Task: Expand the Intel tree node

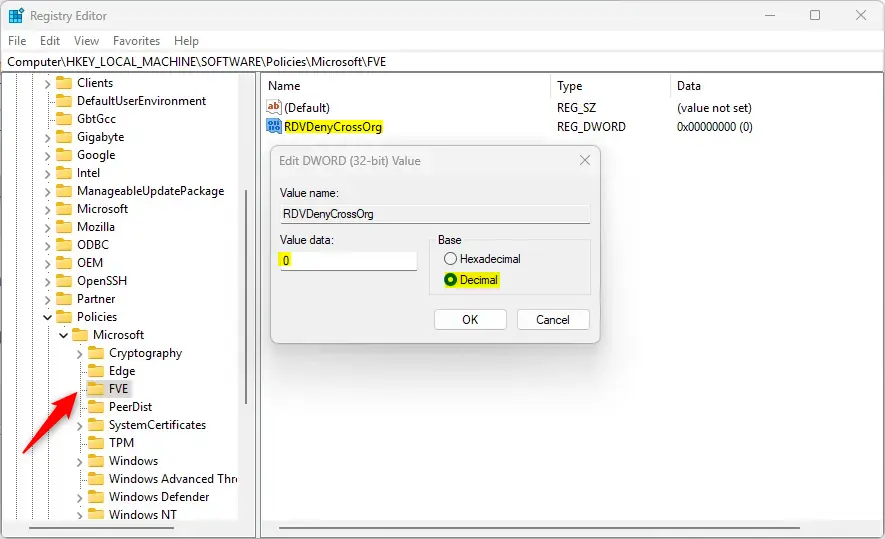Action: (47, 174)
